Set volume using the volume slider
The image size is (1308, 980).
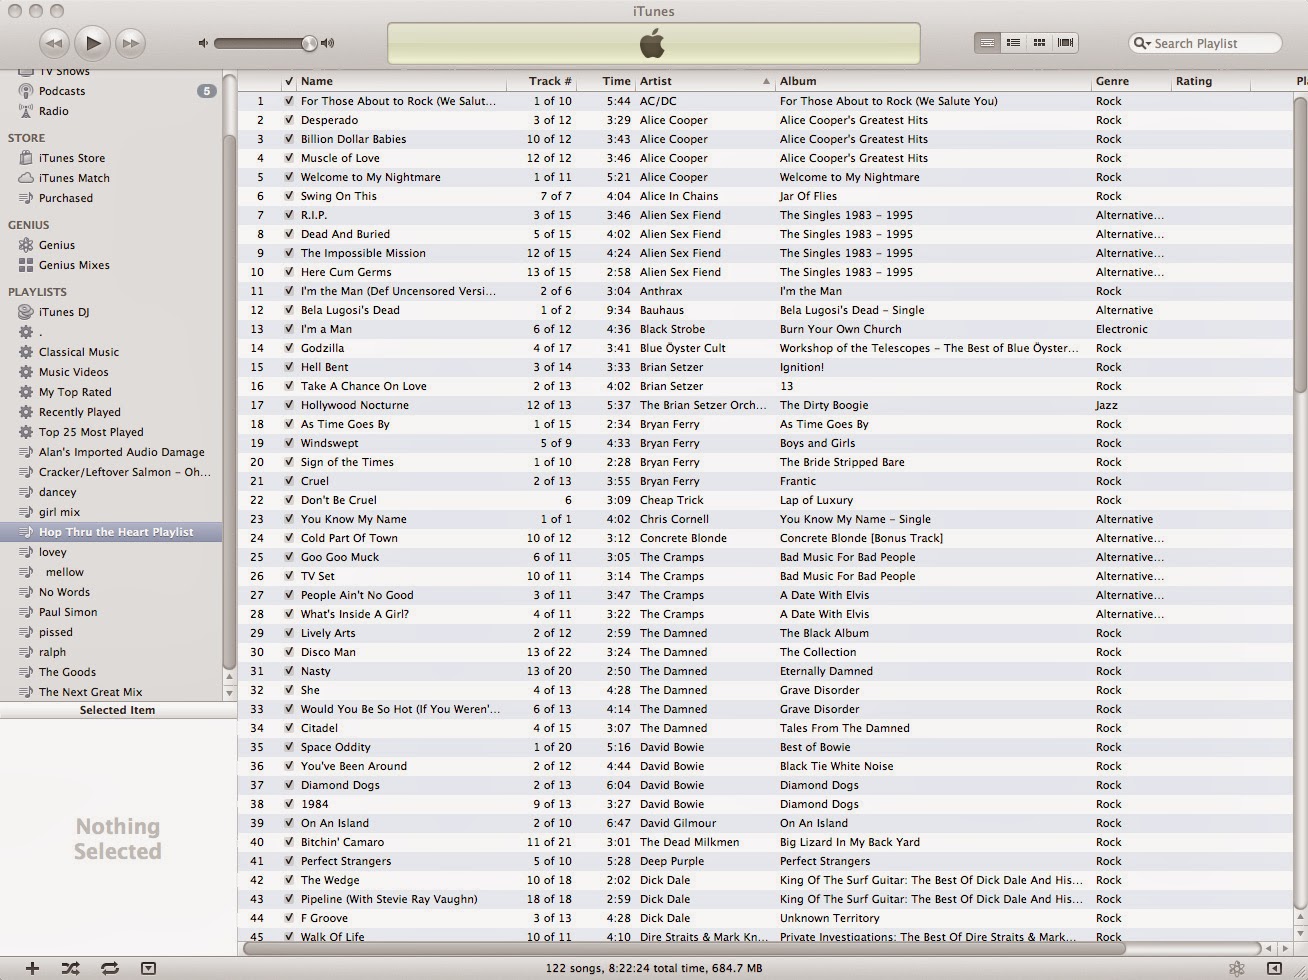(265, 43)
